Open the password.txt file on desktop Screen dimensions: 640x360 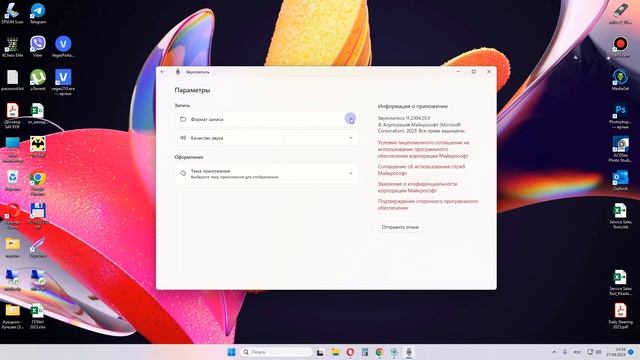12,80
